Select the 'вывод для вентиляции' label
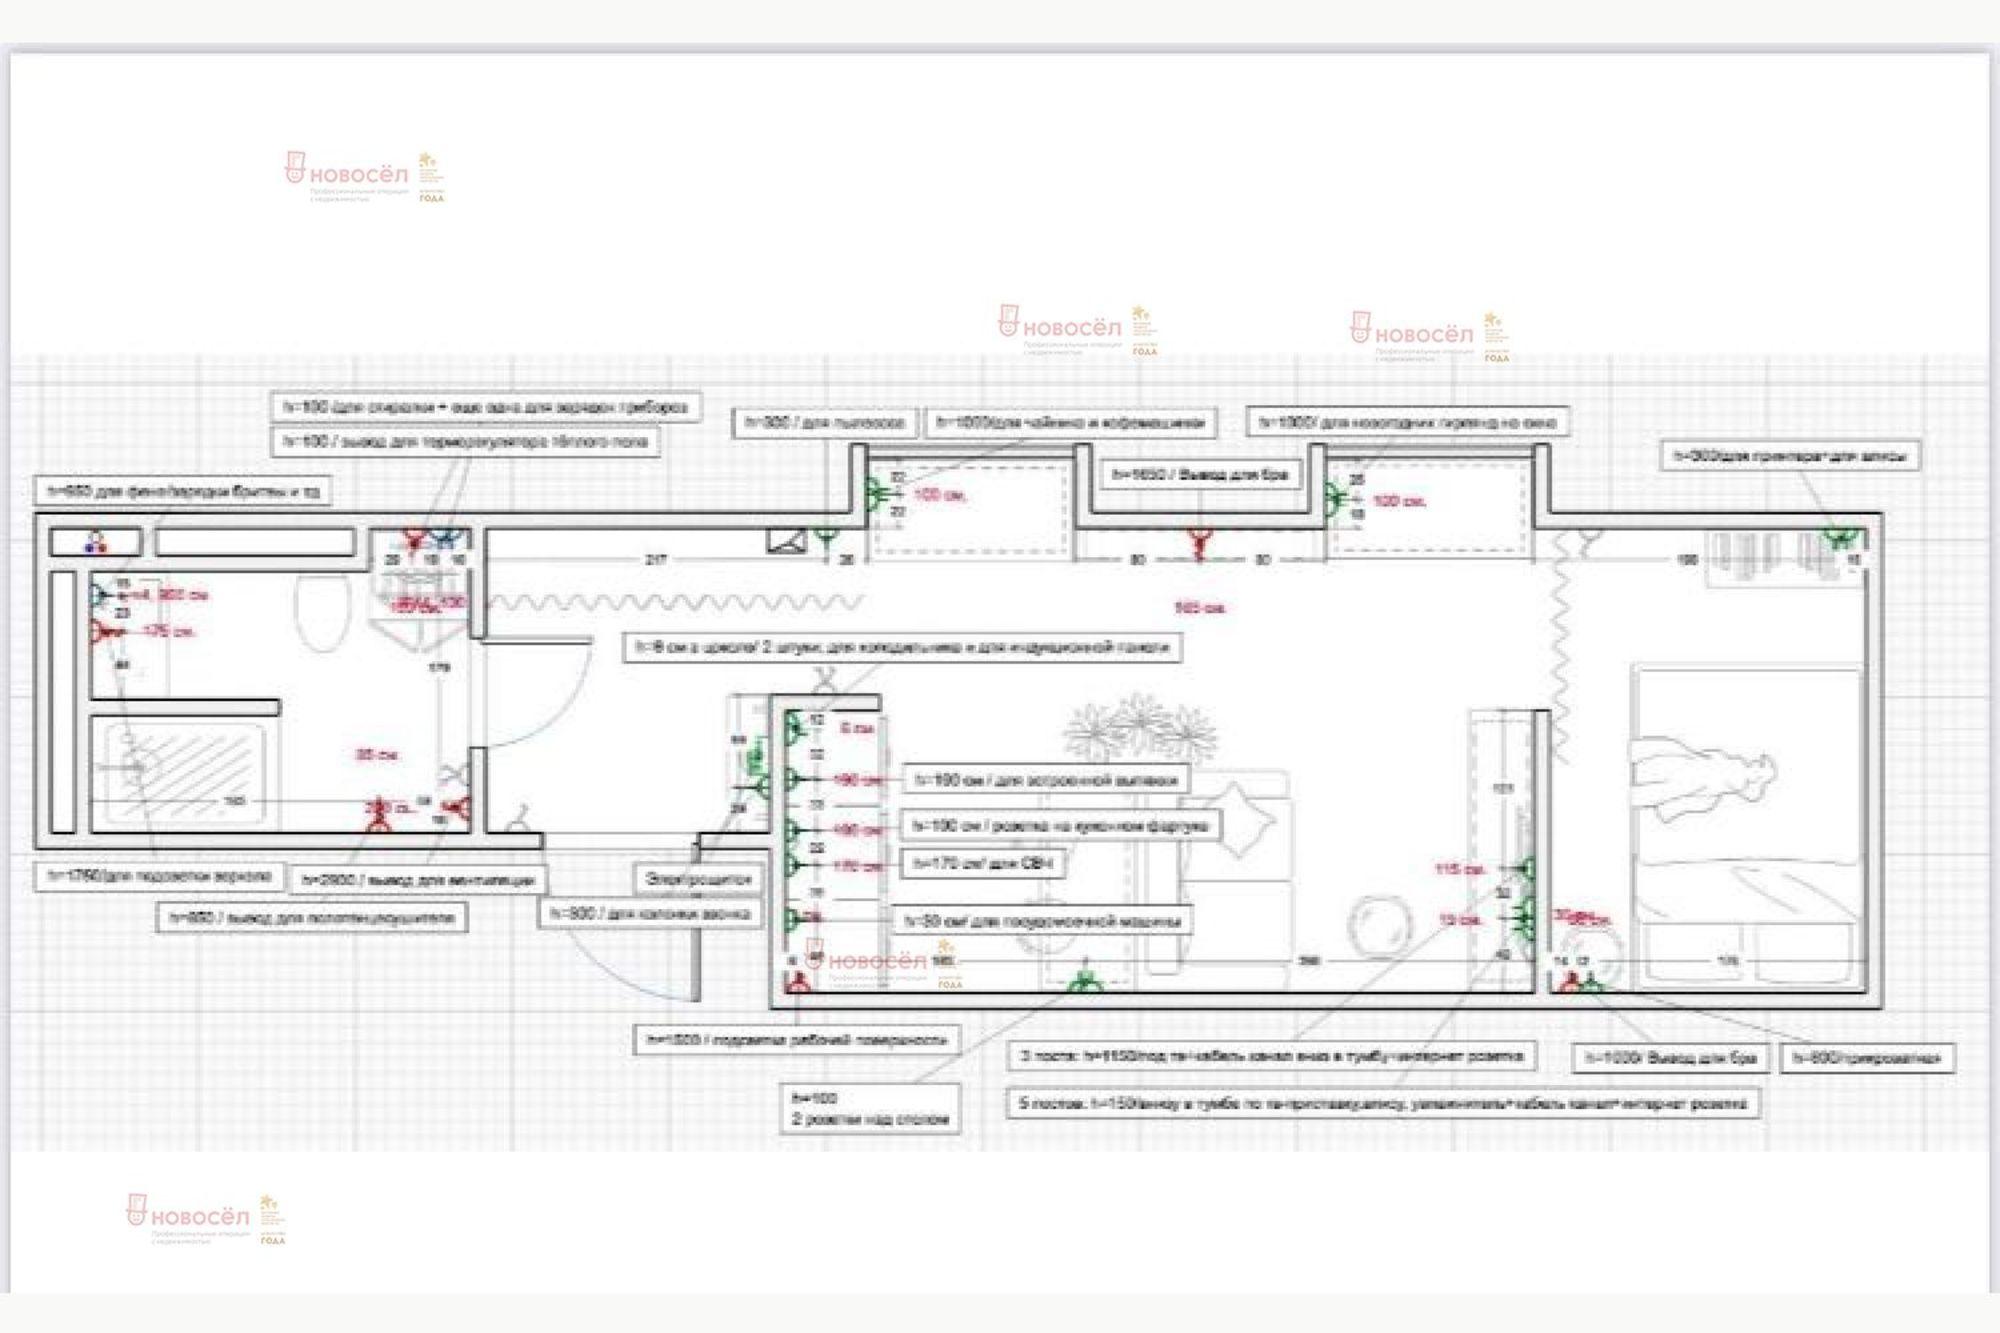The image size is (2000, 1333). point(418,880)
